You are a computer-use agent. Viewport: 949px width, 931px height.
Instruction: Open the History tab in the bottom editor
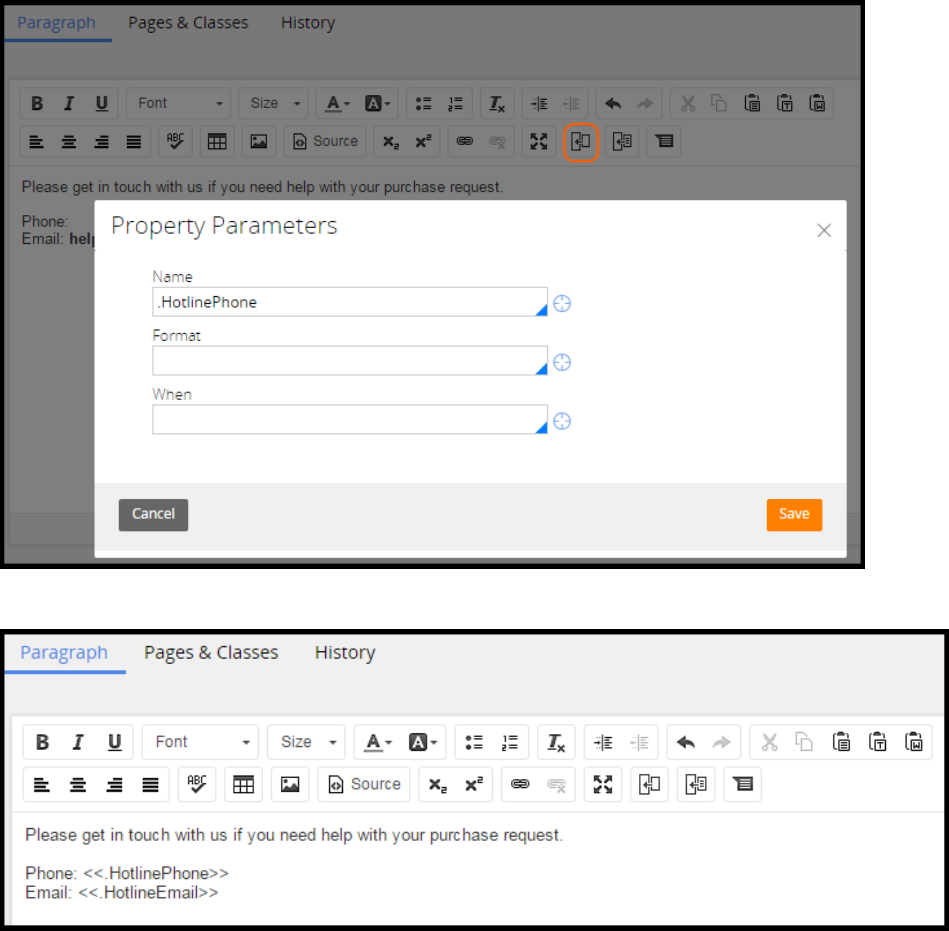(x=345, y=652)
